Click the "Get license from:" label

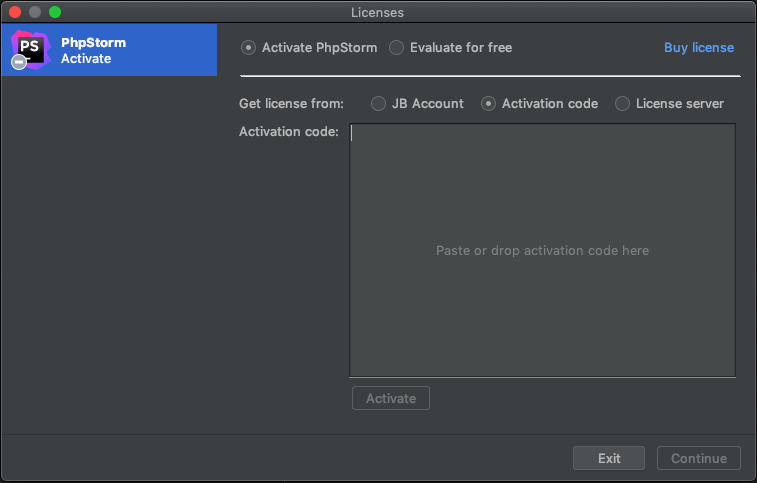click(291, 103)
